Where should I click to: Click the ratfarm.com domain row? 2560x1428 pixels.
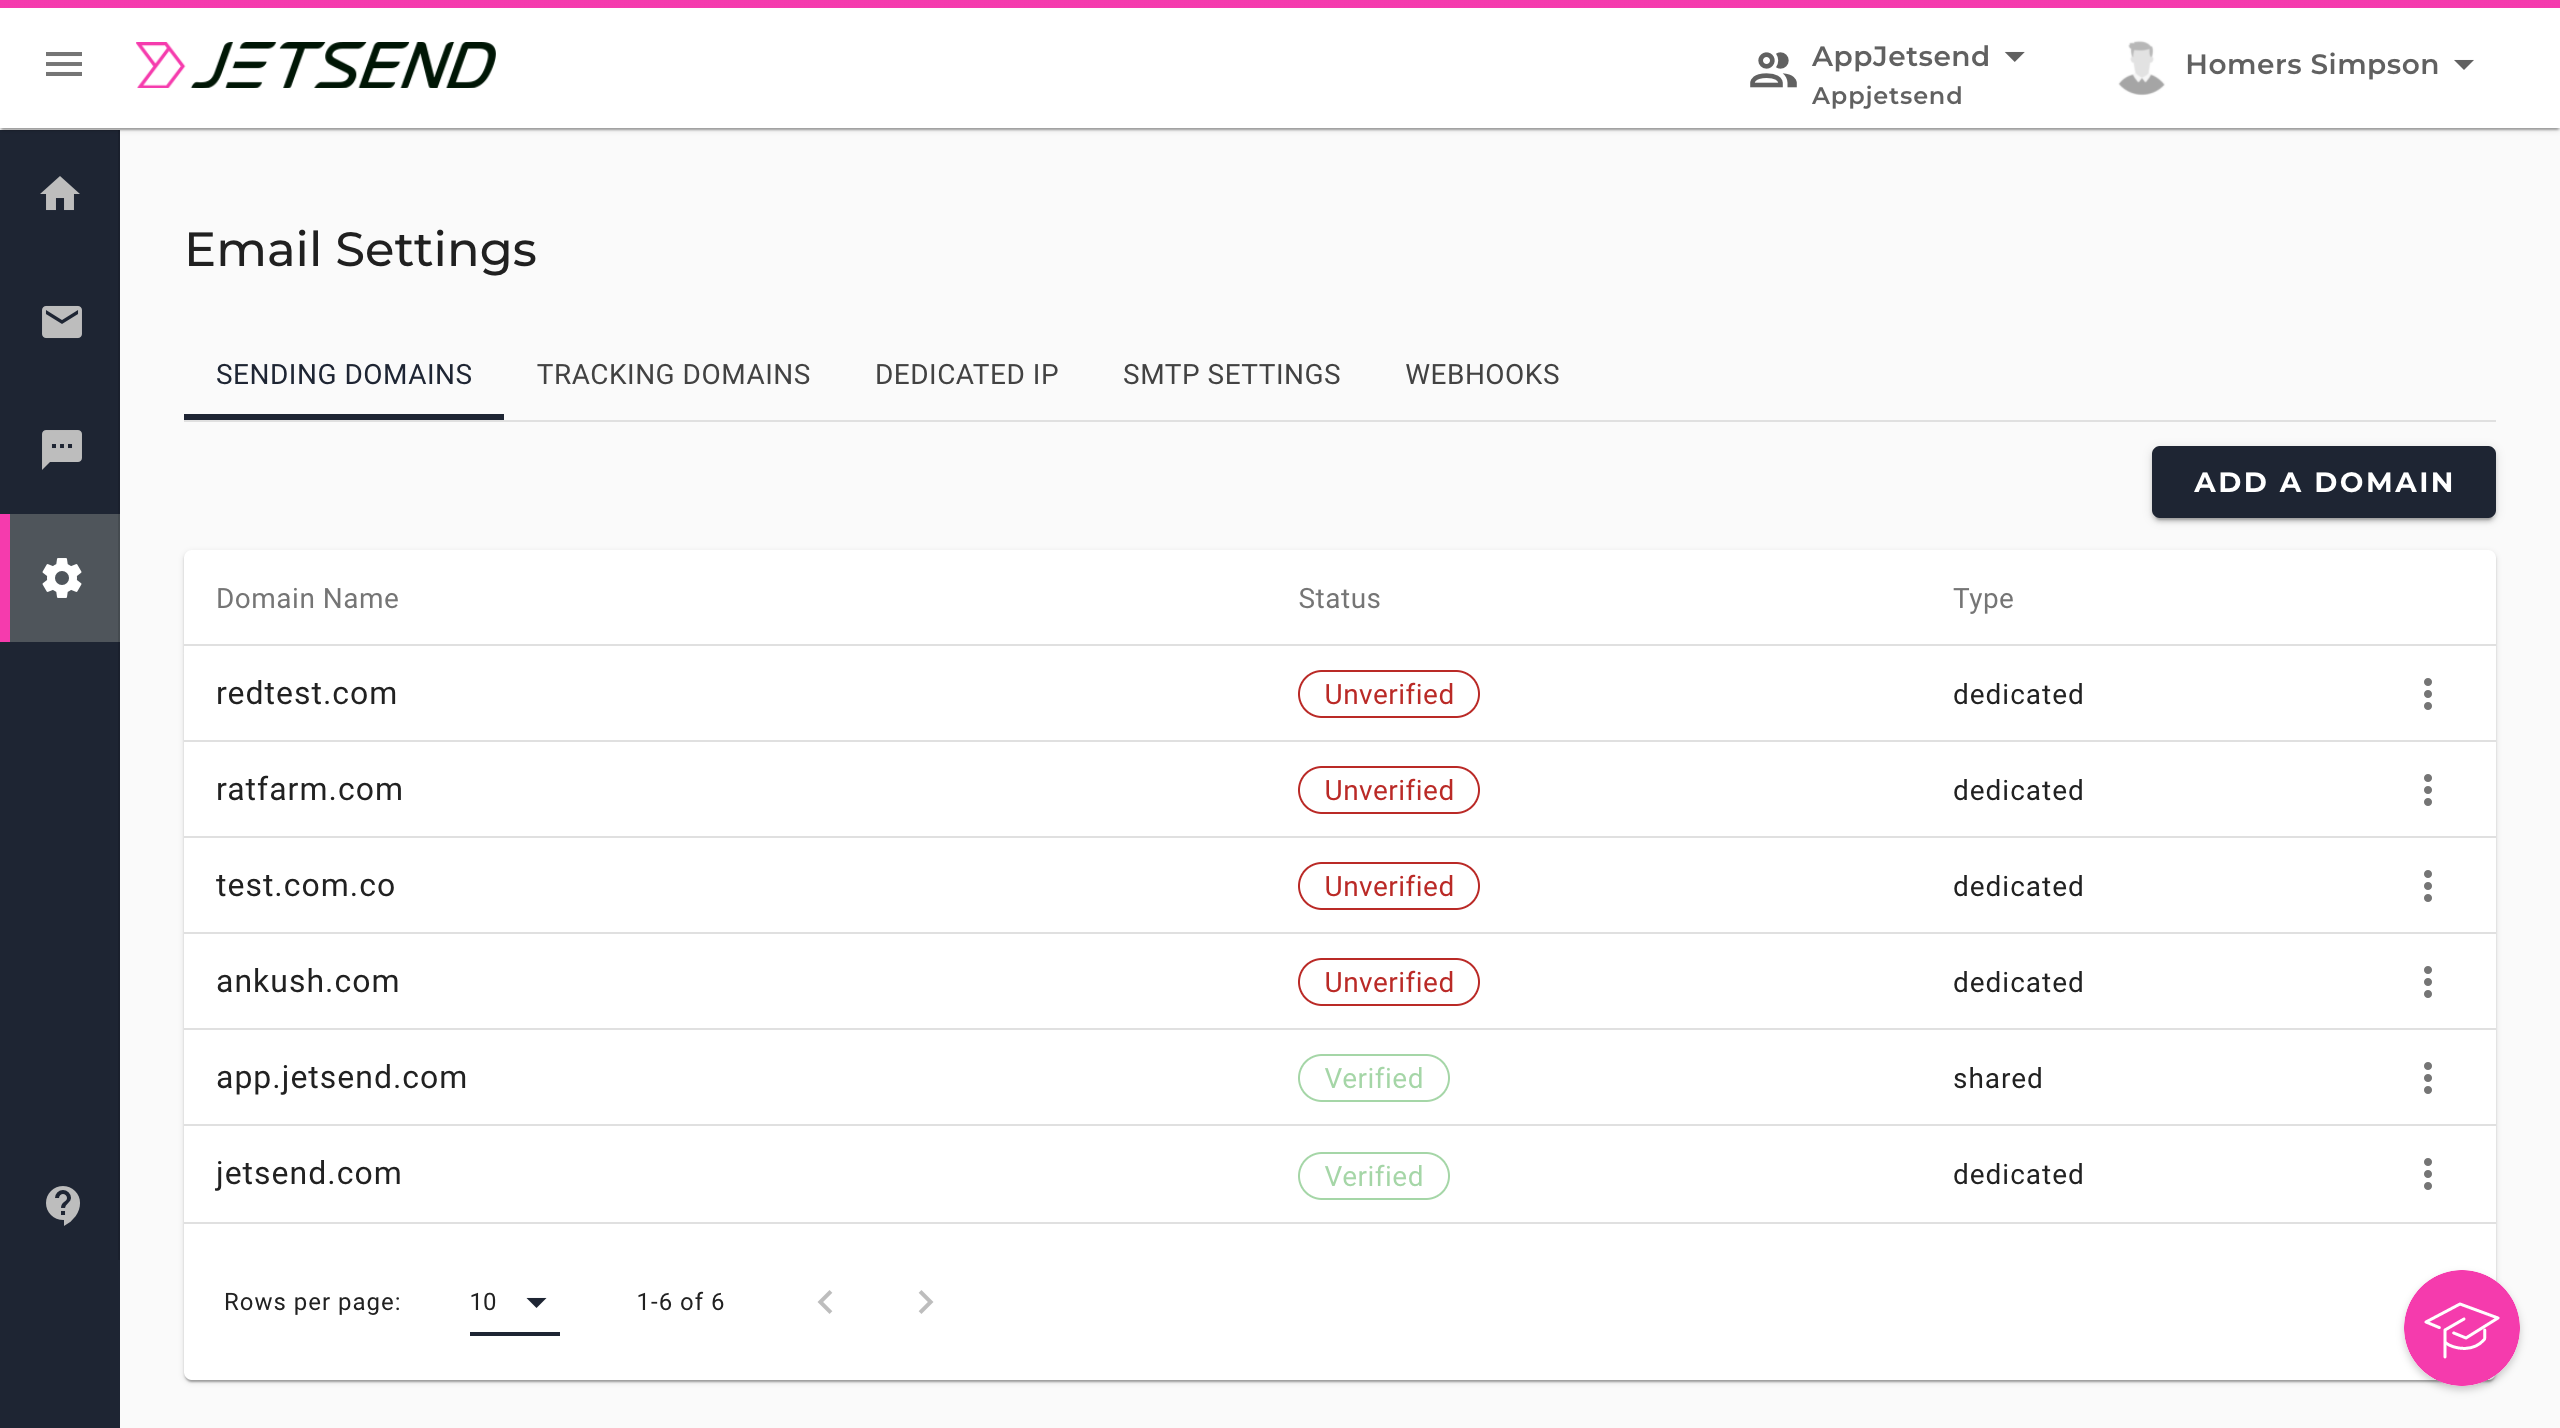pos(309,789)
